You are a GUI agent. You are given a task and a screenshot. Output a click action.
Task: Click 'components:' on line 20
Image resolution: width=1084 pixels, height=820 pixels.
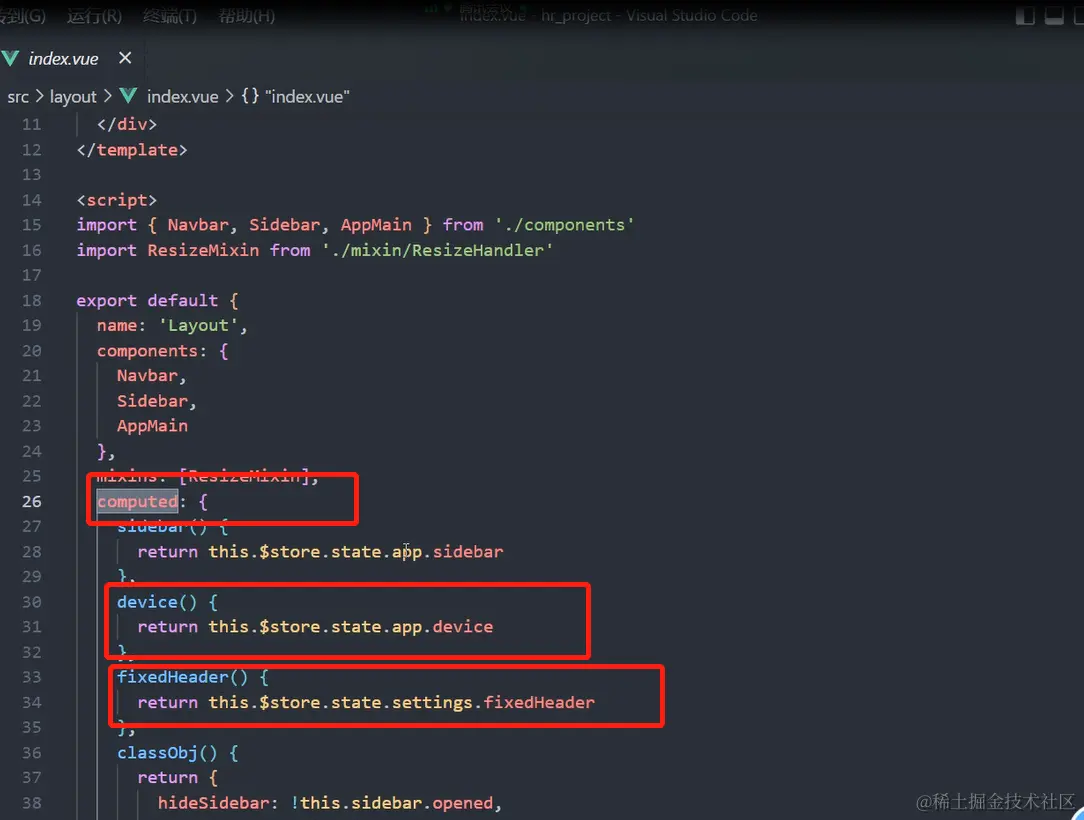click(152, 351)
